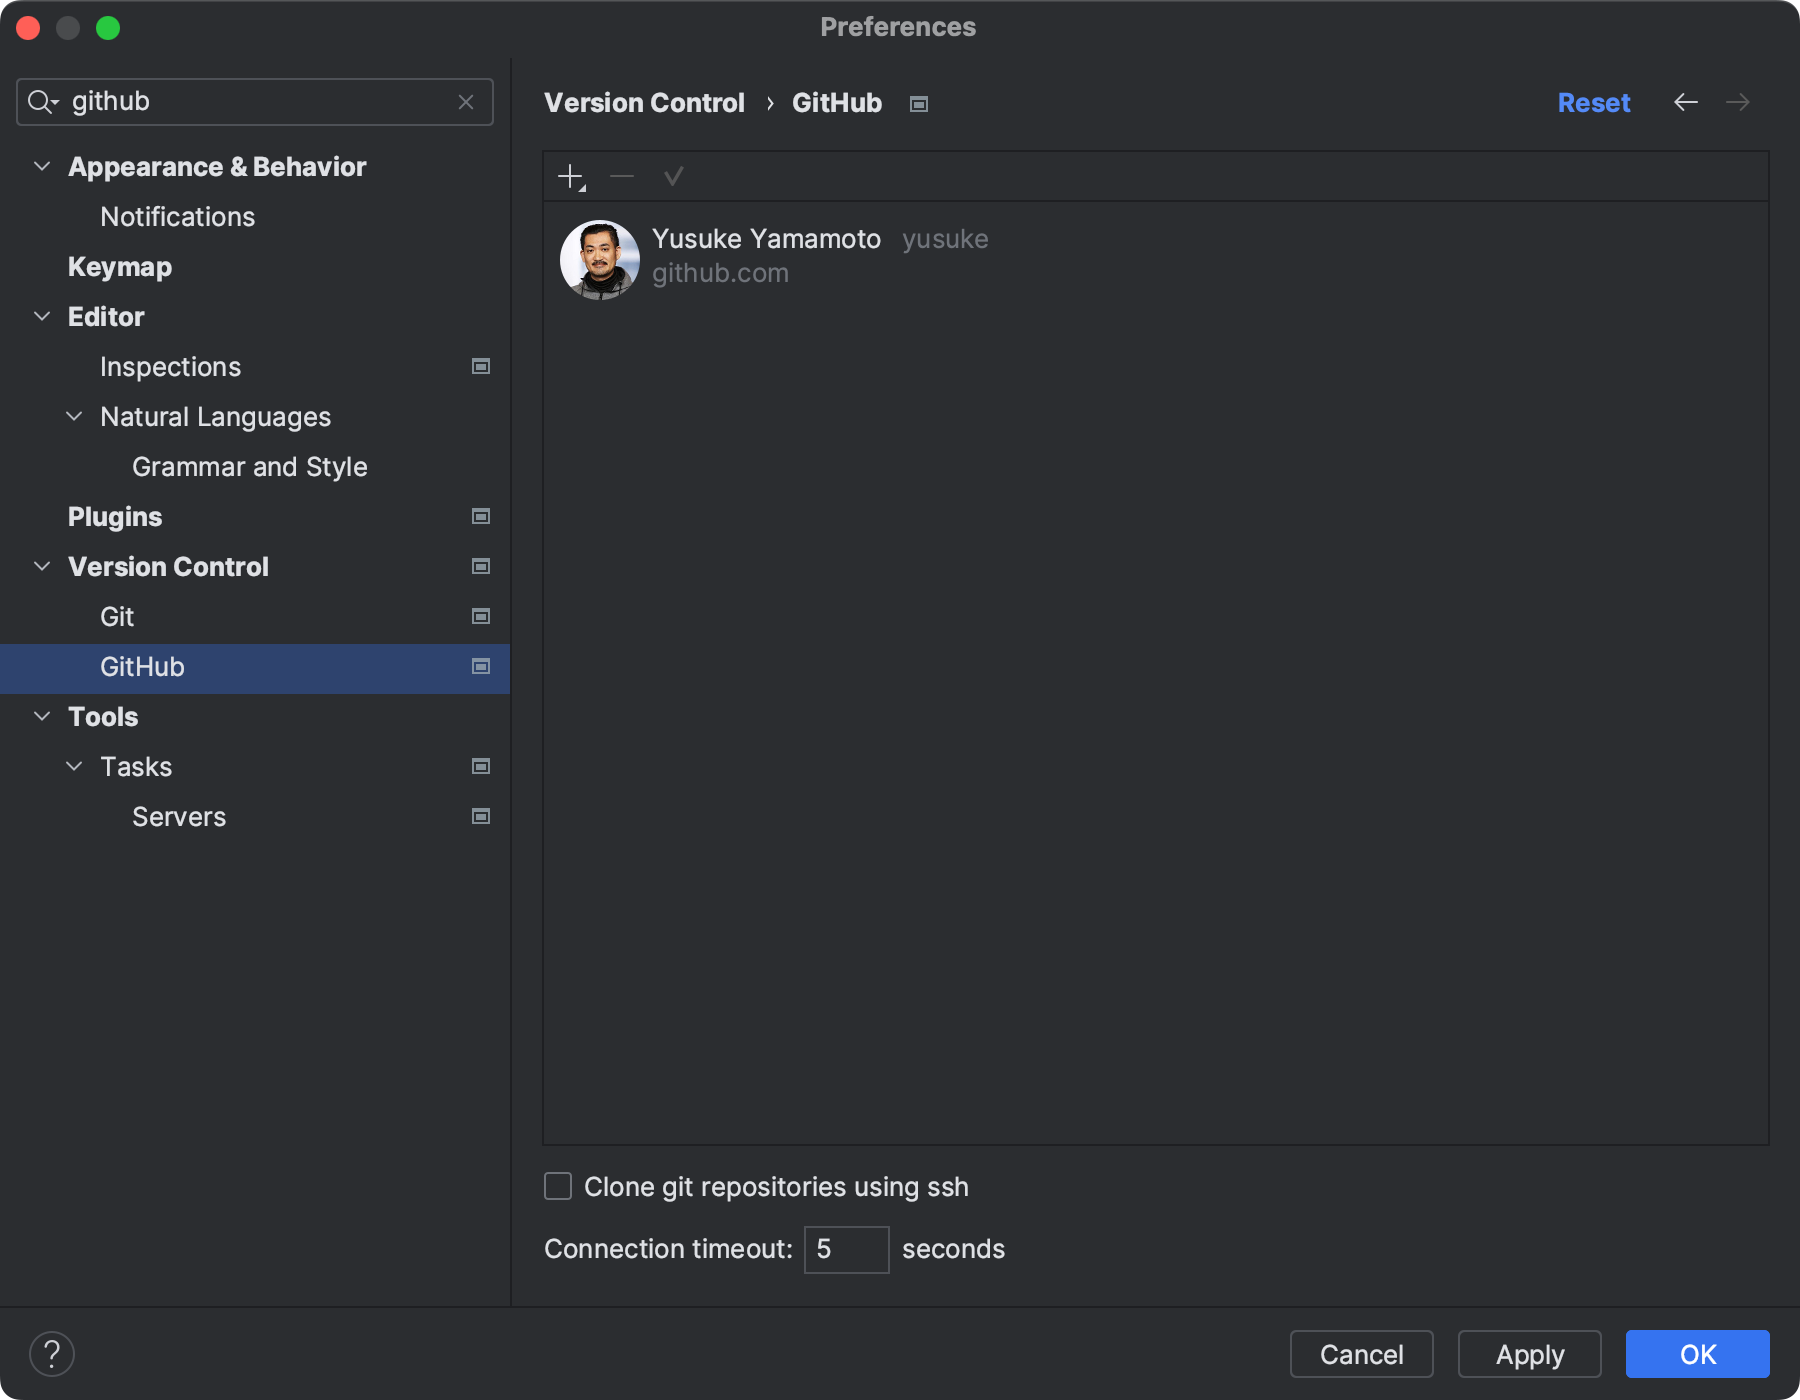Select Inspections in settings tree

pyautogui.click(x=170, y=367)
